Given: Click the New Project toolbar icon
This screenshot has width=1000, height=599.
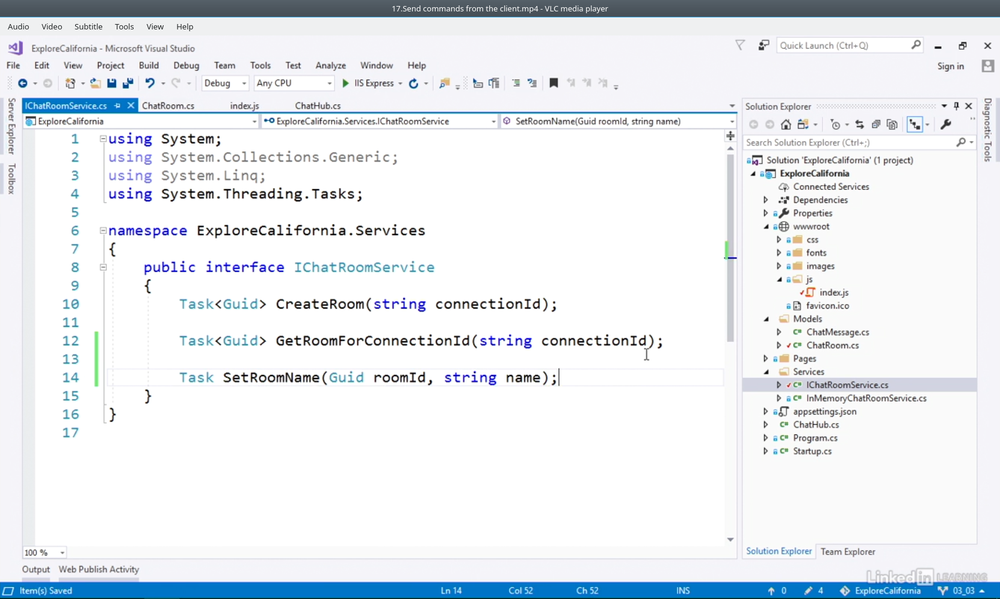Looking at the screenshot, I should coord(70,84).
